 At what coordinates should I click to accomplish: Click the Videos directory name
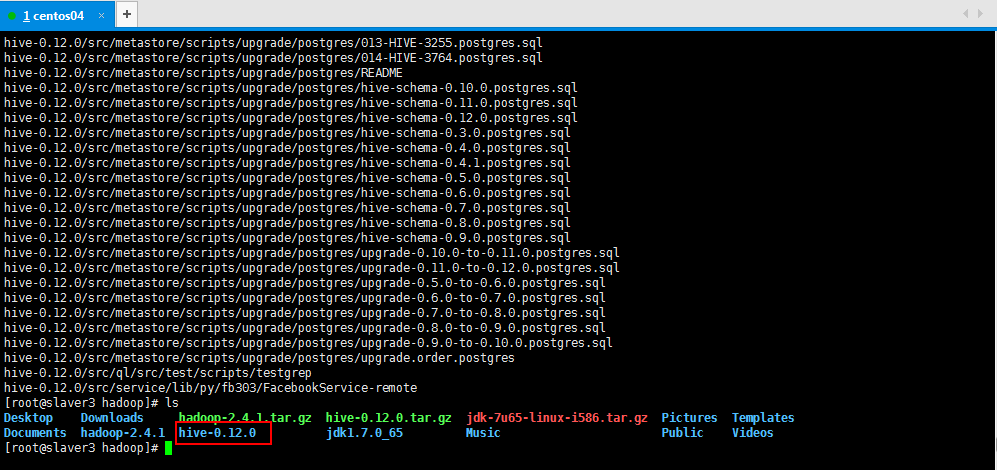tap(753, 433)
